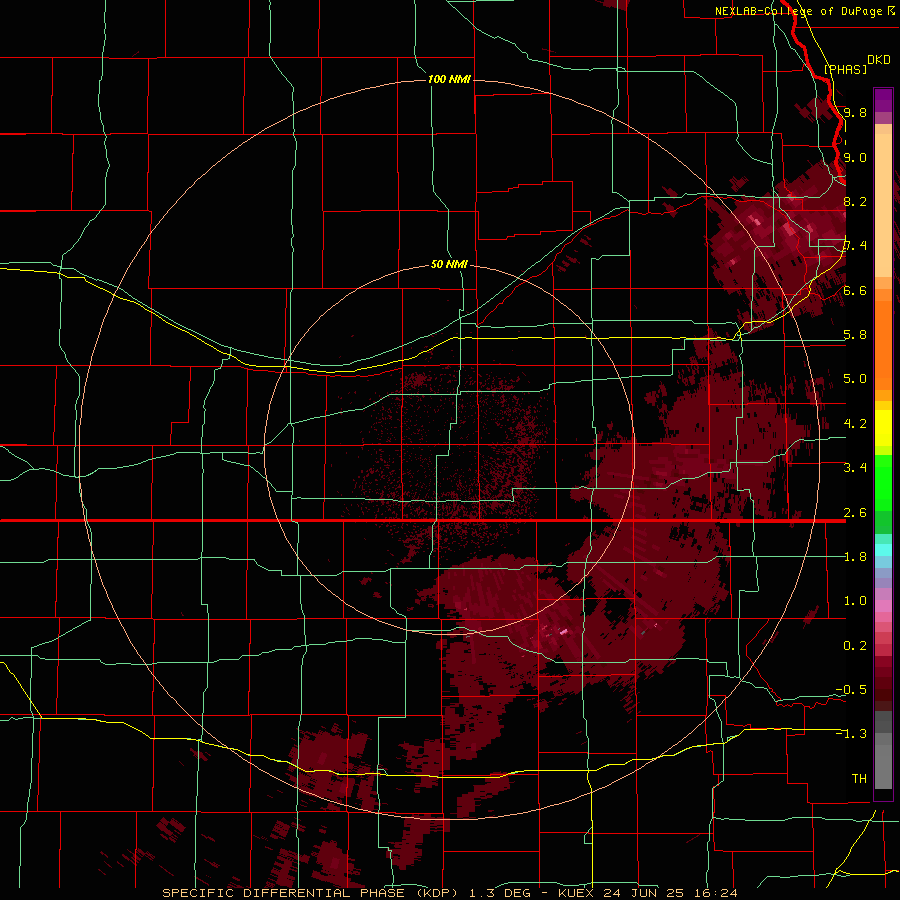Click the 4.2 color scale value
Image resolution: width=900 pixels, height=900 pixels.
tap(855, 423)
